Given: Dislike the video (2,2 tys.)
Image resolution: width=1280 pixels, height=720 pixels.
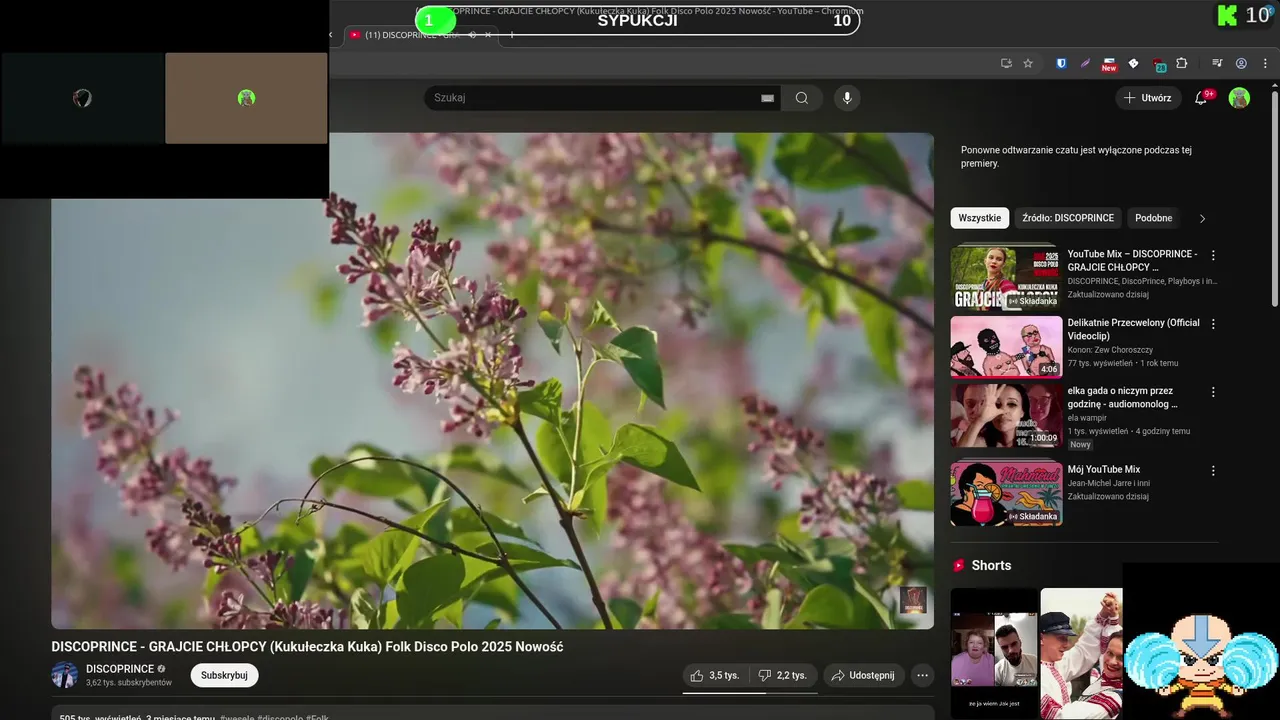Looking at the screenshot, I should tap(783, 675).
